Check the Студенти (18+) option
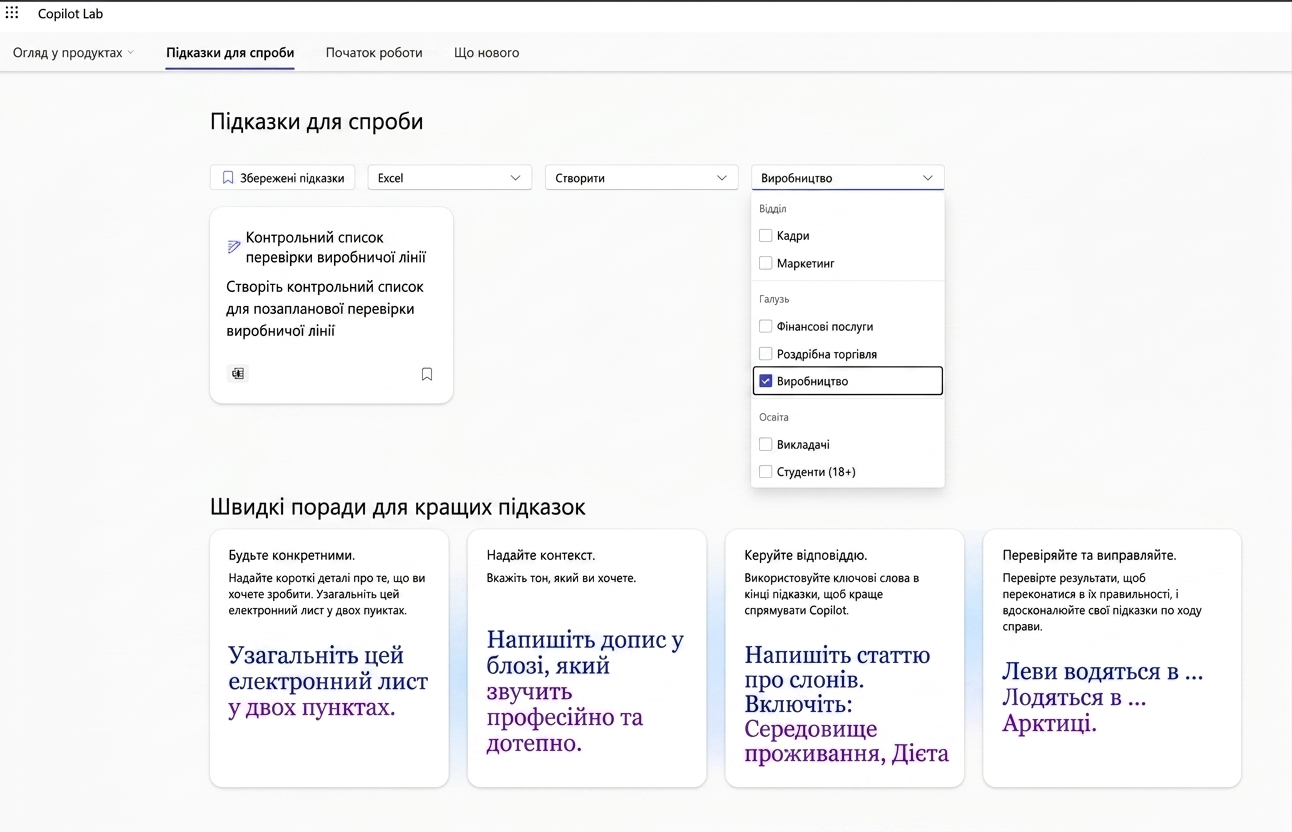The height and width of the screenshot is (832, 1292). (x=765, y=471)
